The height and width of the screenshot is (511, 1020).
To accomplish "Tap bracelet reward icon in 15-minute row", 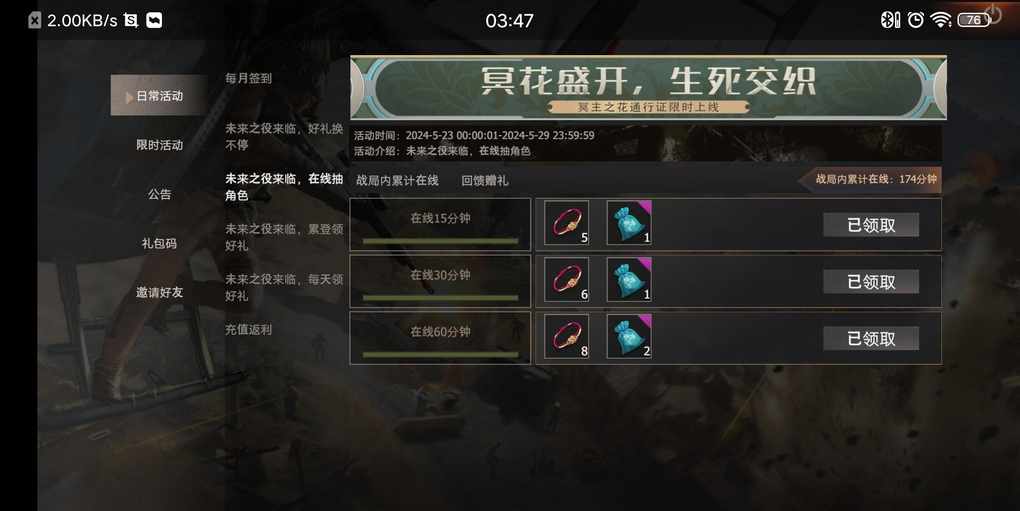I will pyautogui.click(x=567, y=223).
